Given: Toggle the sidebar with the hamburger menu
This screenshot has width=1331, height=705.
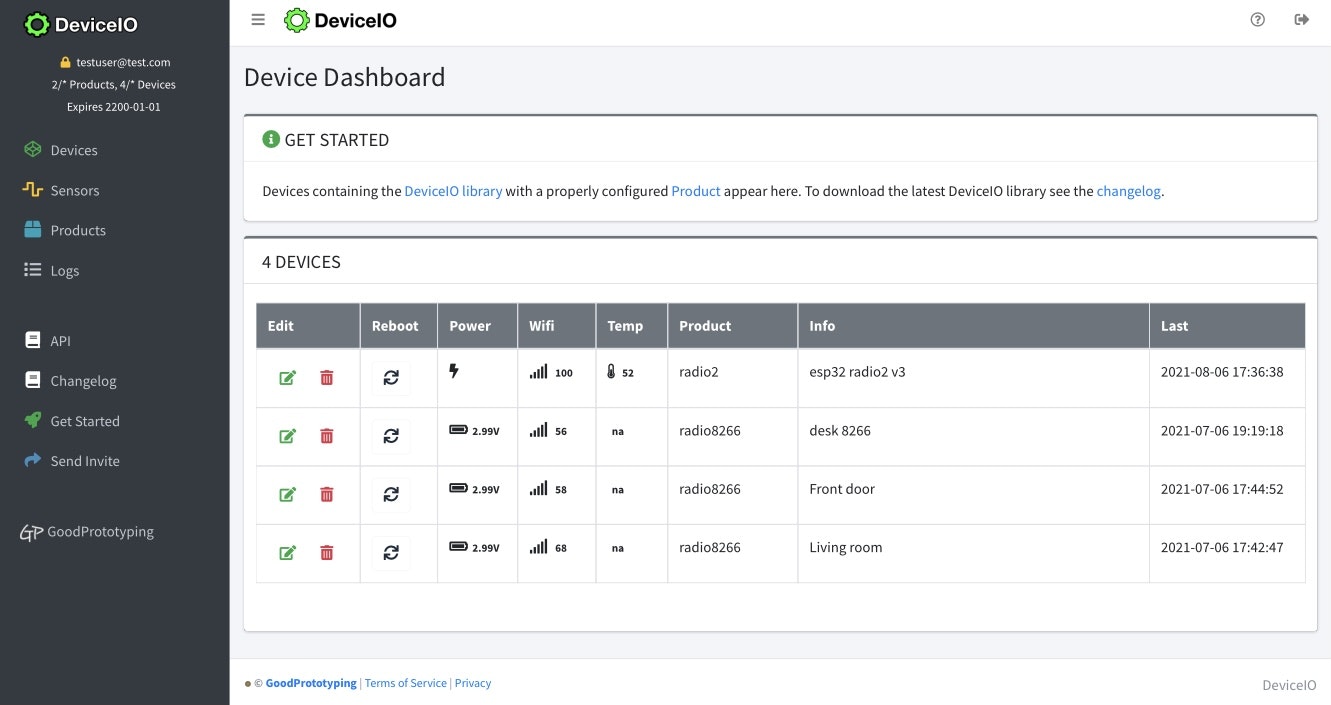Looking at the screenshot, I should [x=257, y=18].
